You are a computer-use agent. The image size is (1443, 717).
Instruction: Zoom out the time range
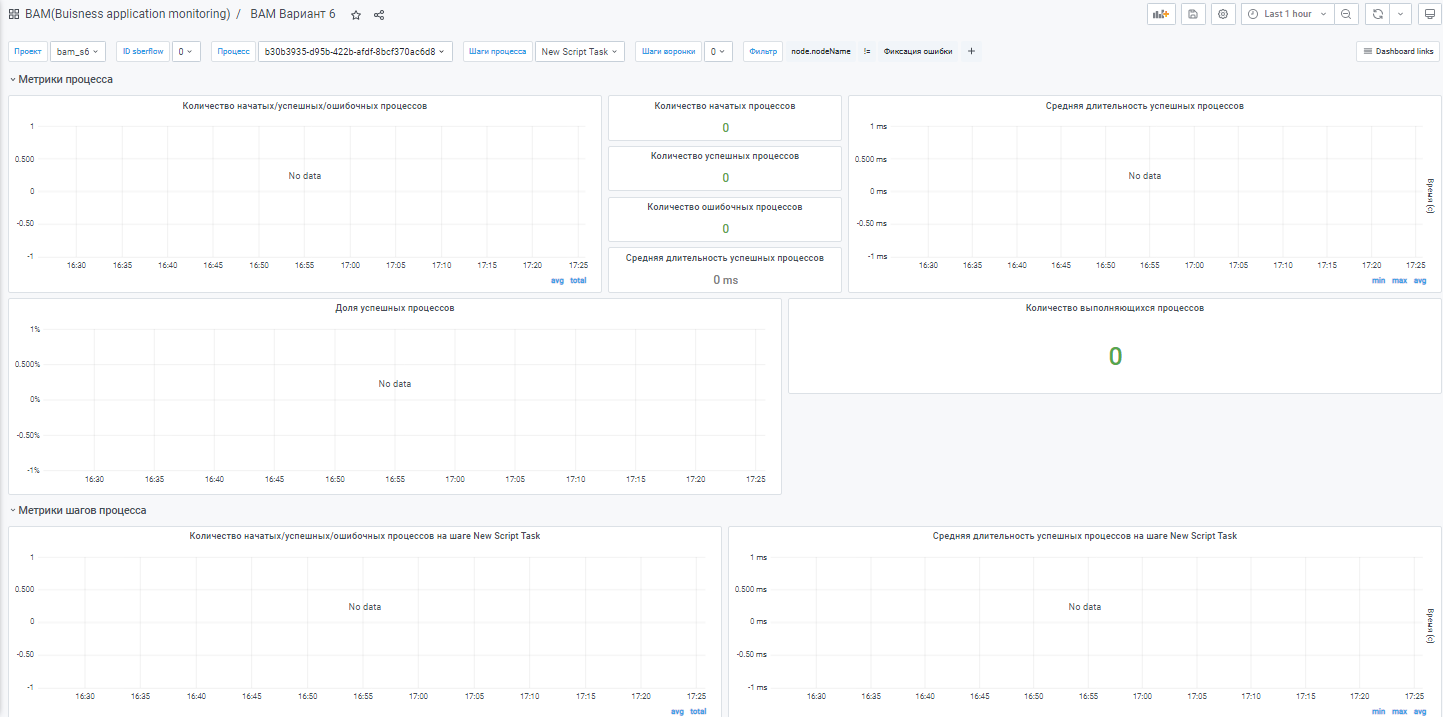[1346, 14]
